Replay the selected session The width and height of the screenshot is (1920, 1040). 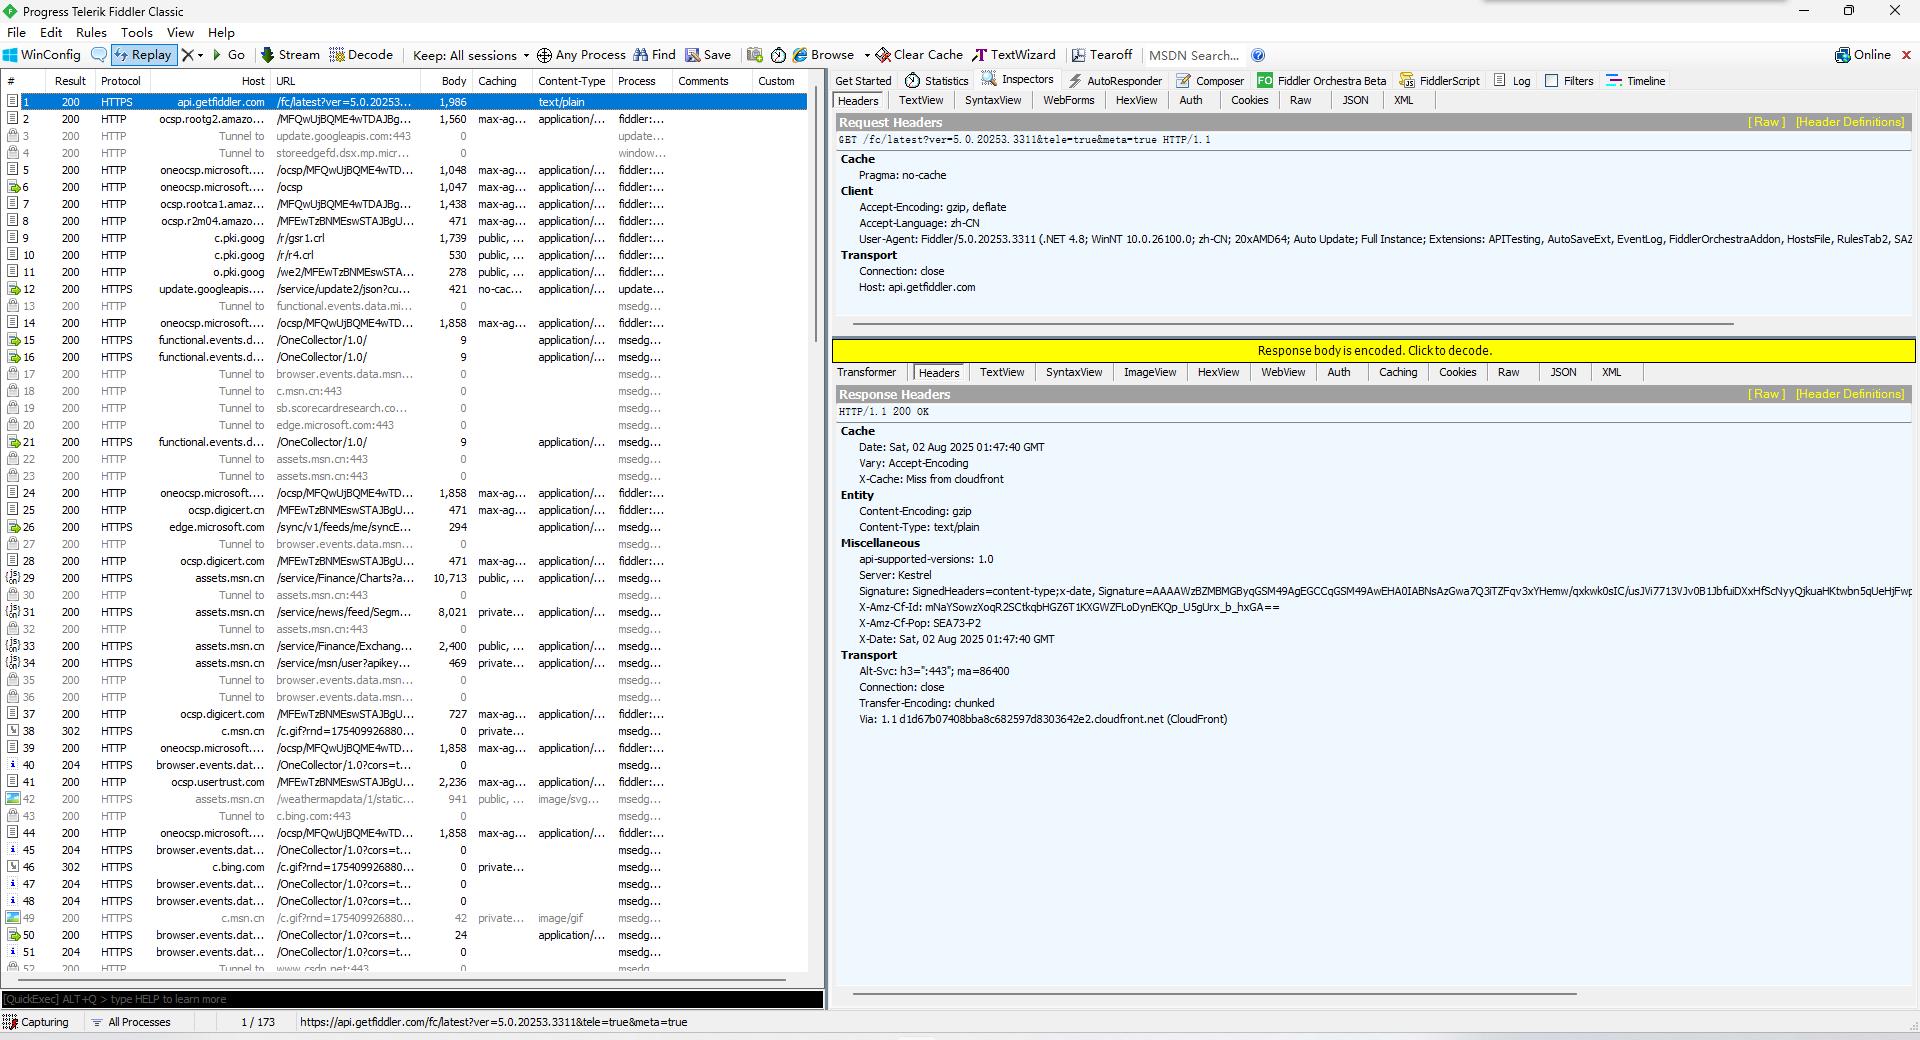[x=143, y=55]
